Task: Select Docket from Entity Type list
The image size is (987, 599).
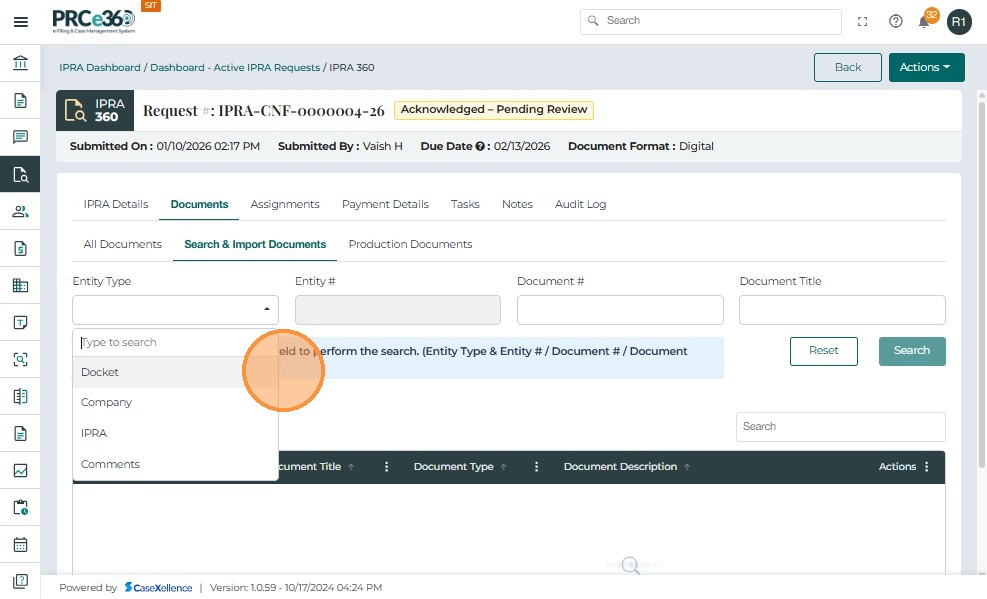Action: click(x=175, y=372)
